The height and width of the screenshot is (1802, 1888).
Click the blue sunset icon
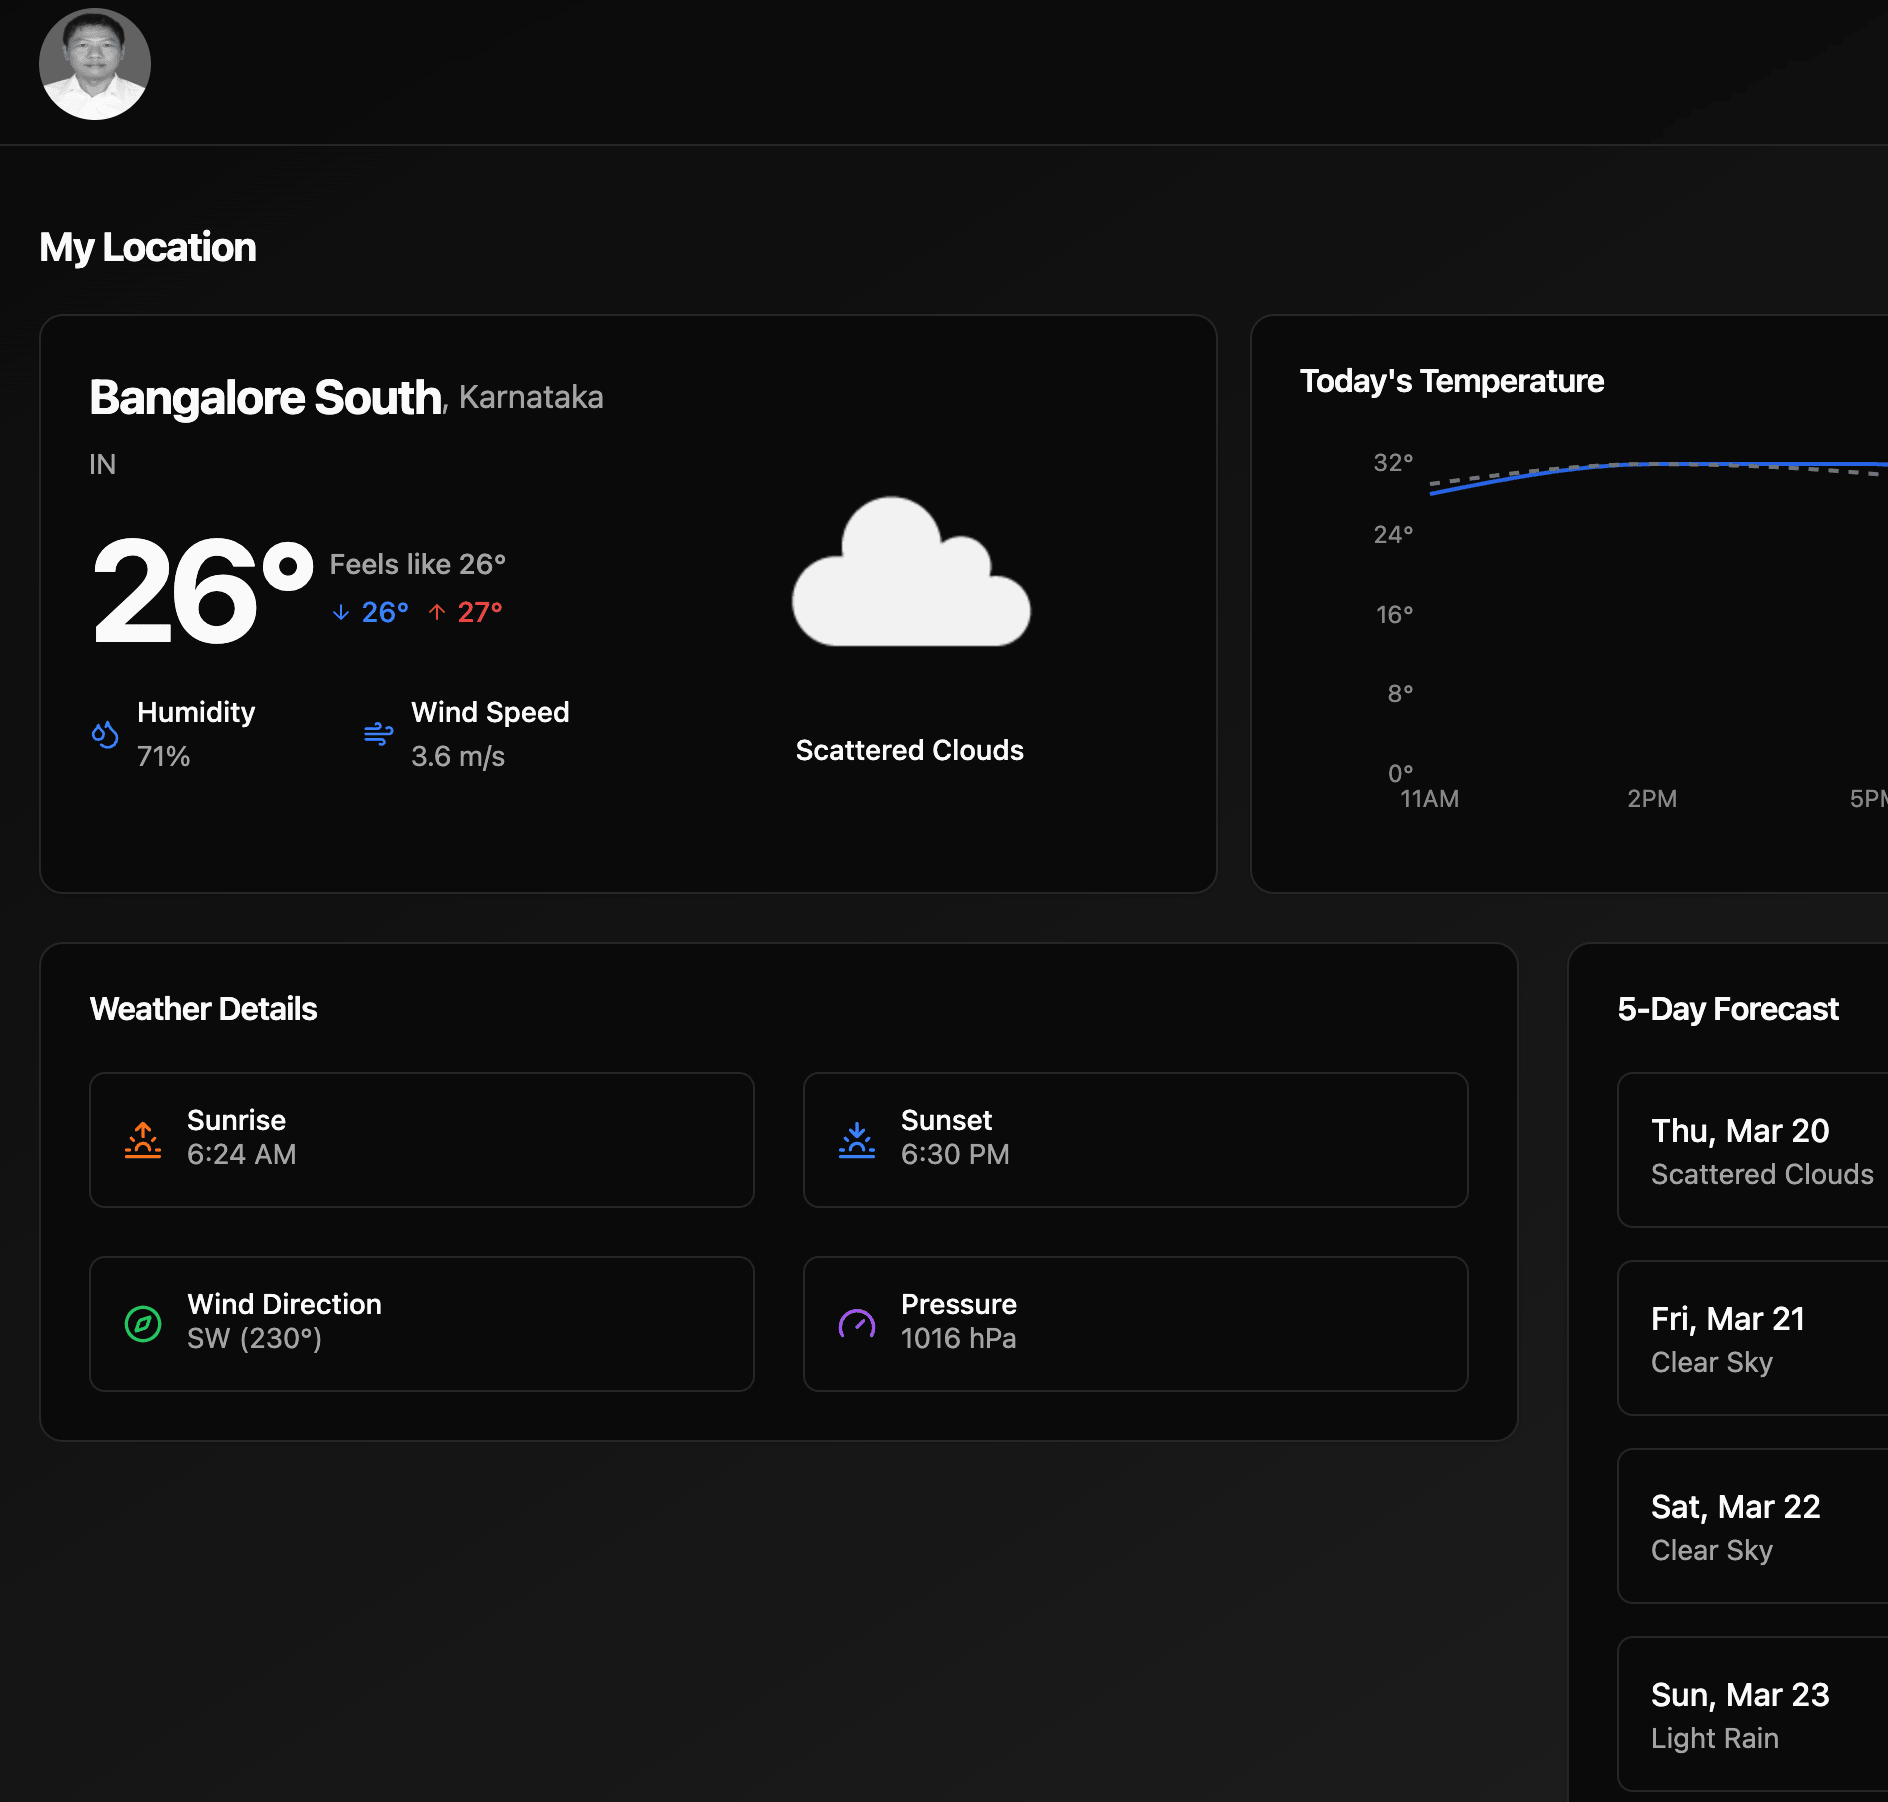(857, 1139)
